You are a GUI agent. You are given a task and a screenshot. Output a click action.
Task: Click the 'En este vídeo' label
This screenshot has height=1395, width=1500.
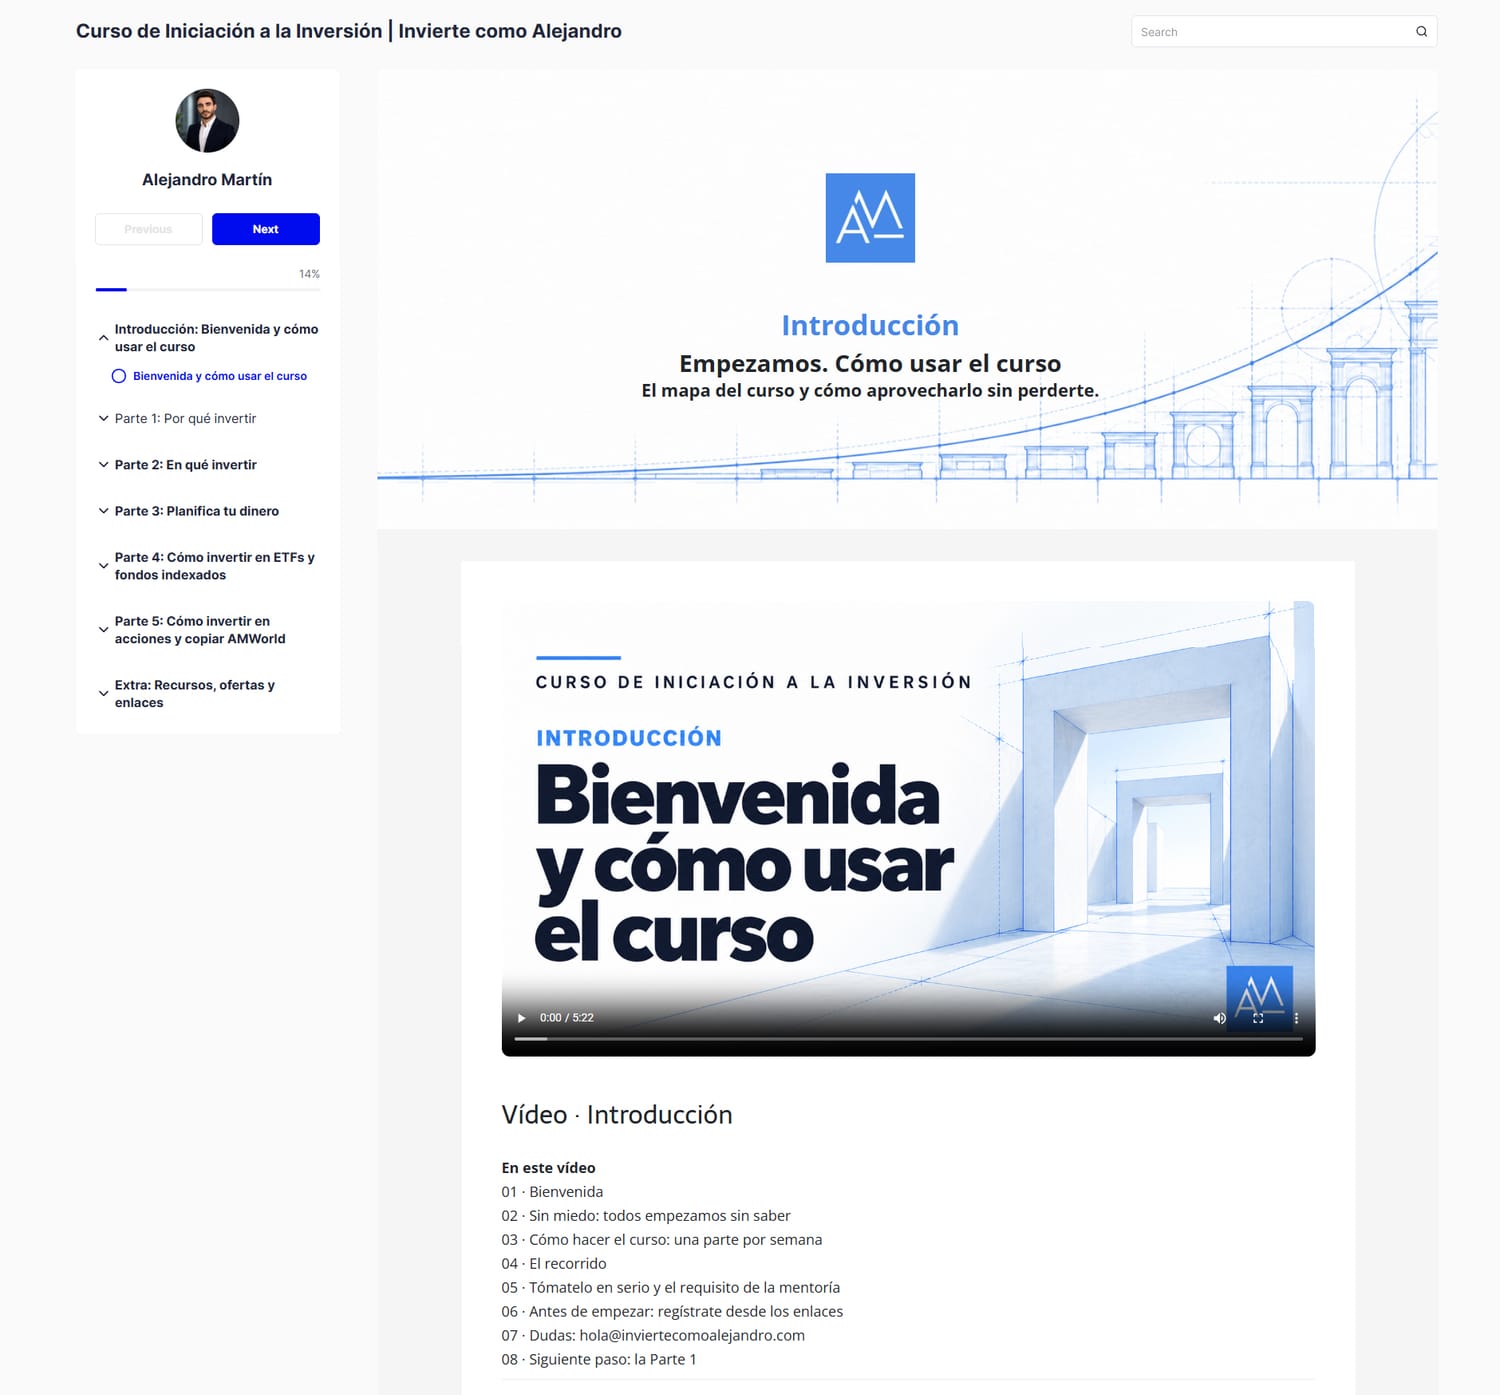(548, 1168)
